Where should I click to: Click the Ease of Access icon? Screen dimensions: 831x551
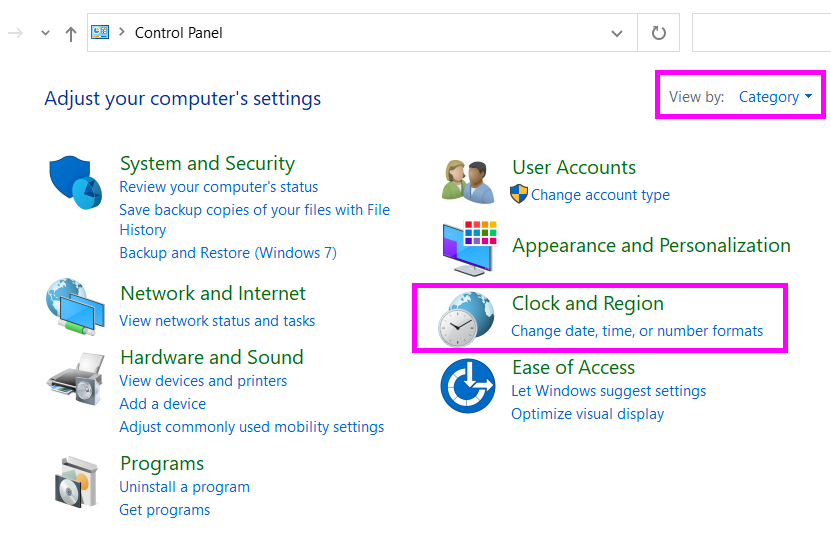468,386
